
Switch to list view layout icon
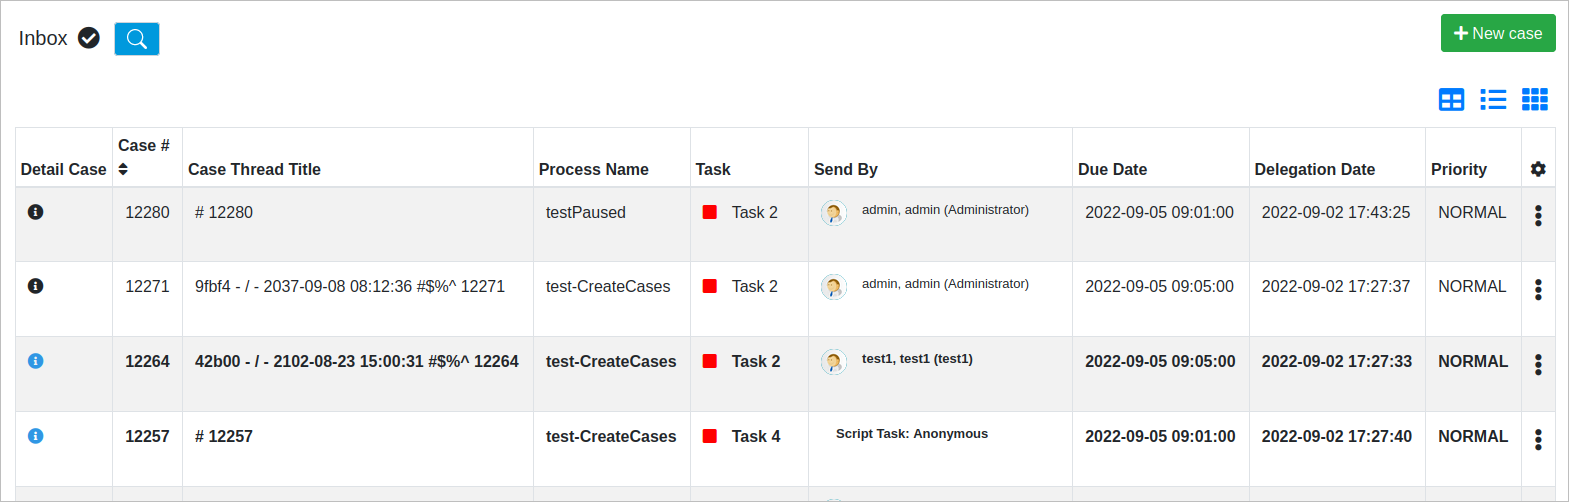1493,99
